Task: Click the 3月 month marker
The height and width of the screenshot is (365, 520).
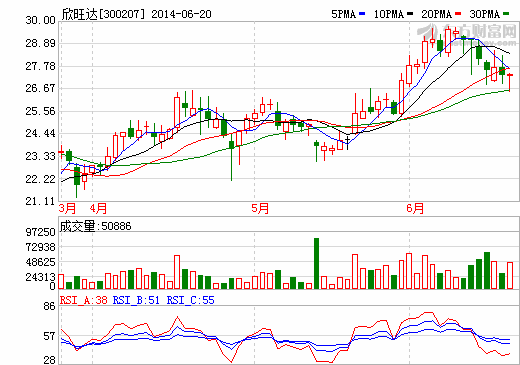Action: tap(67, 209)
